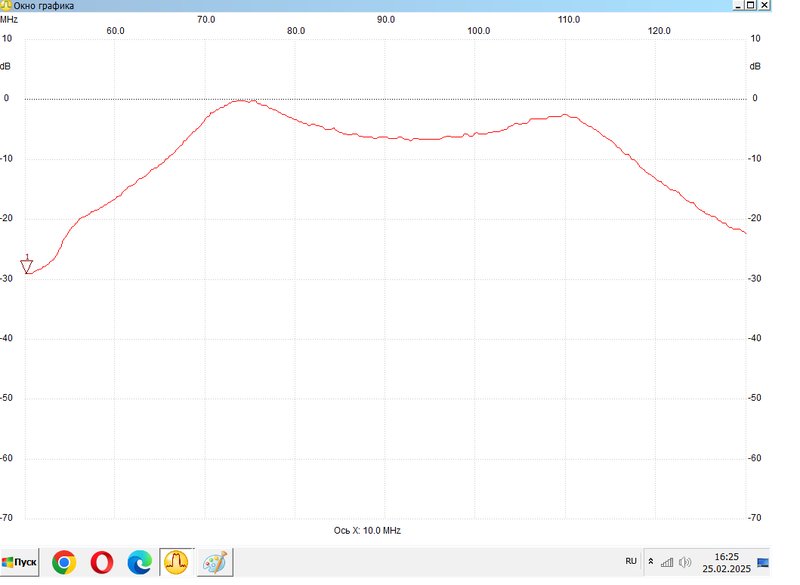800x585 pixels.
Task: Open Google Chrome from the taskbar
Action: click(x=64, y=563)
